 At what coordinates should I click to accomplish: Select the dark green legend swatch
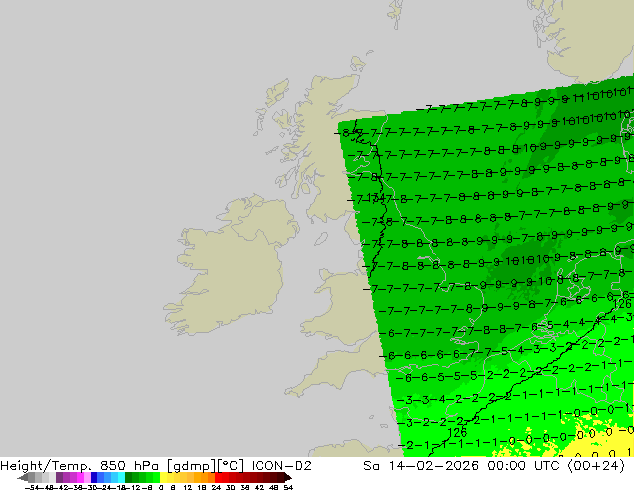[x=129, y=477]
